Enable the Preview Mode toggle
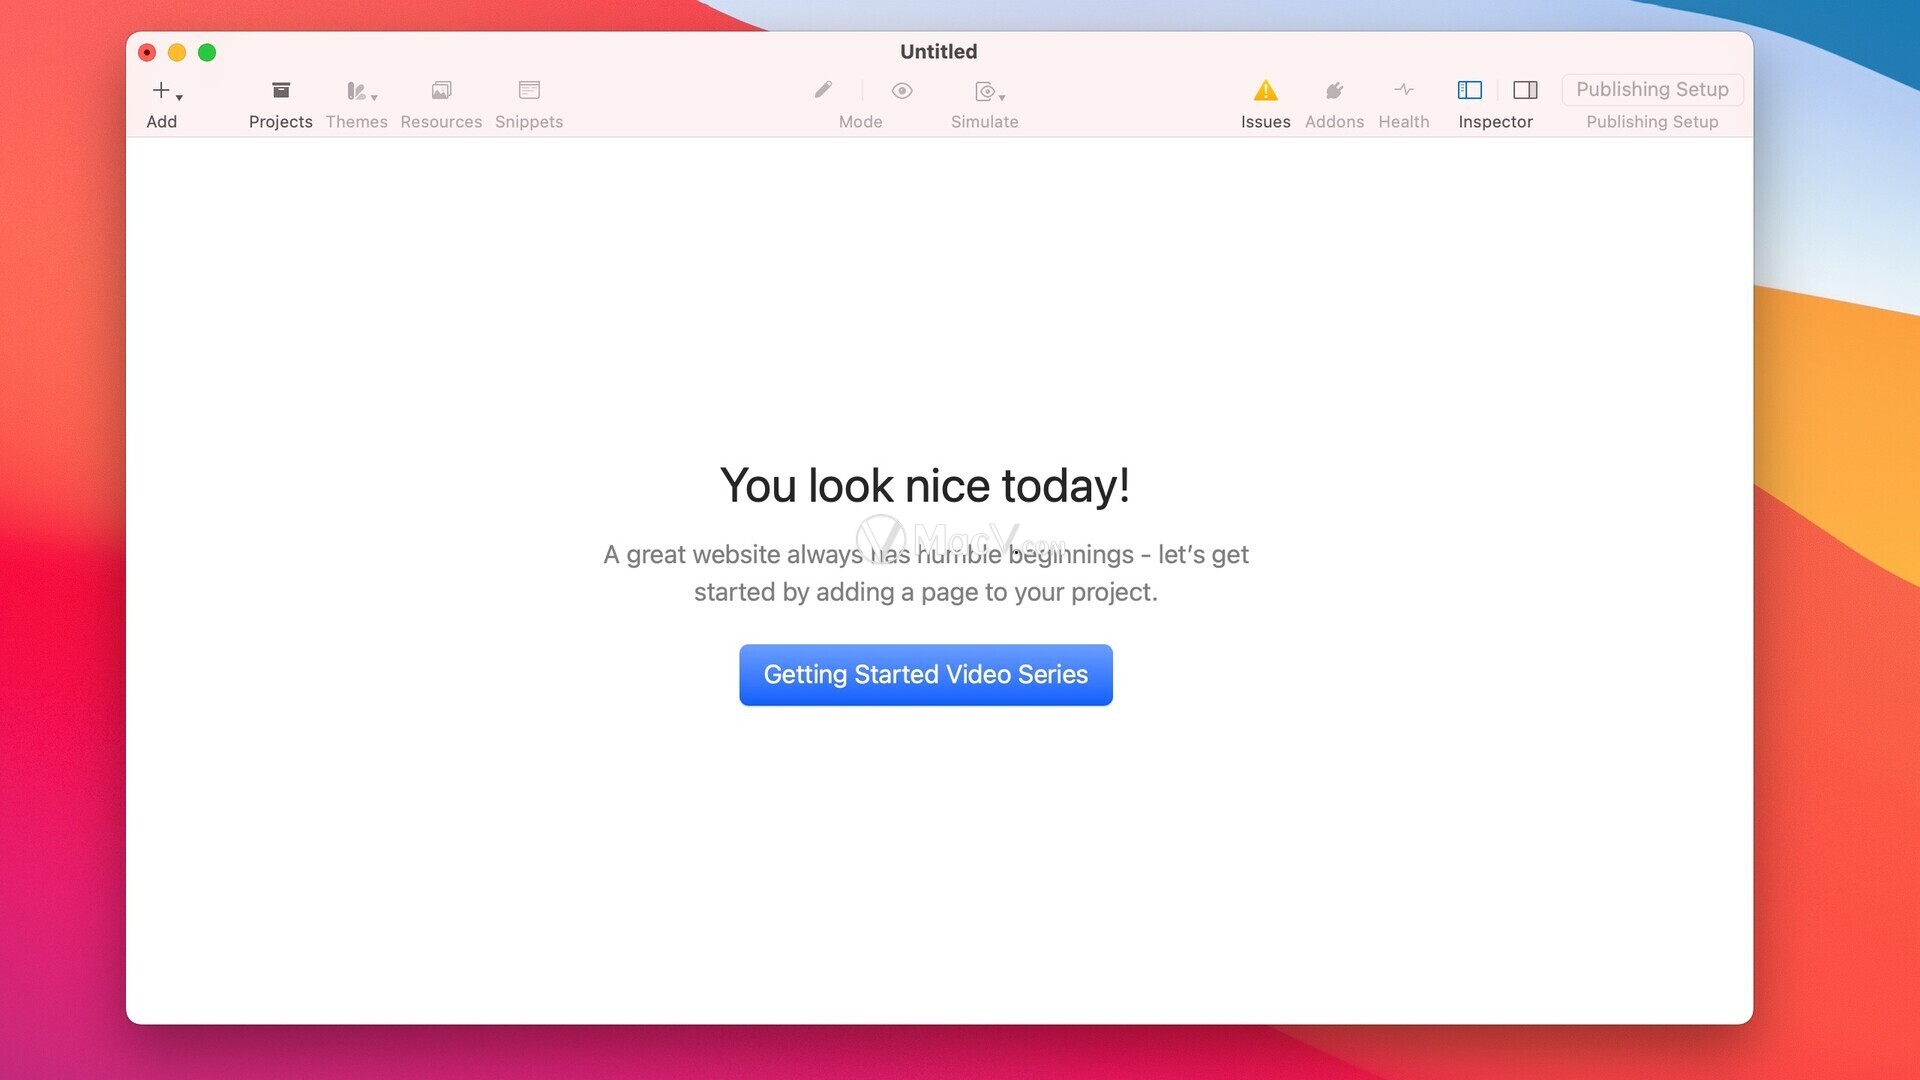Viewport: 1920px width, 1080px height. (902, 90)
